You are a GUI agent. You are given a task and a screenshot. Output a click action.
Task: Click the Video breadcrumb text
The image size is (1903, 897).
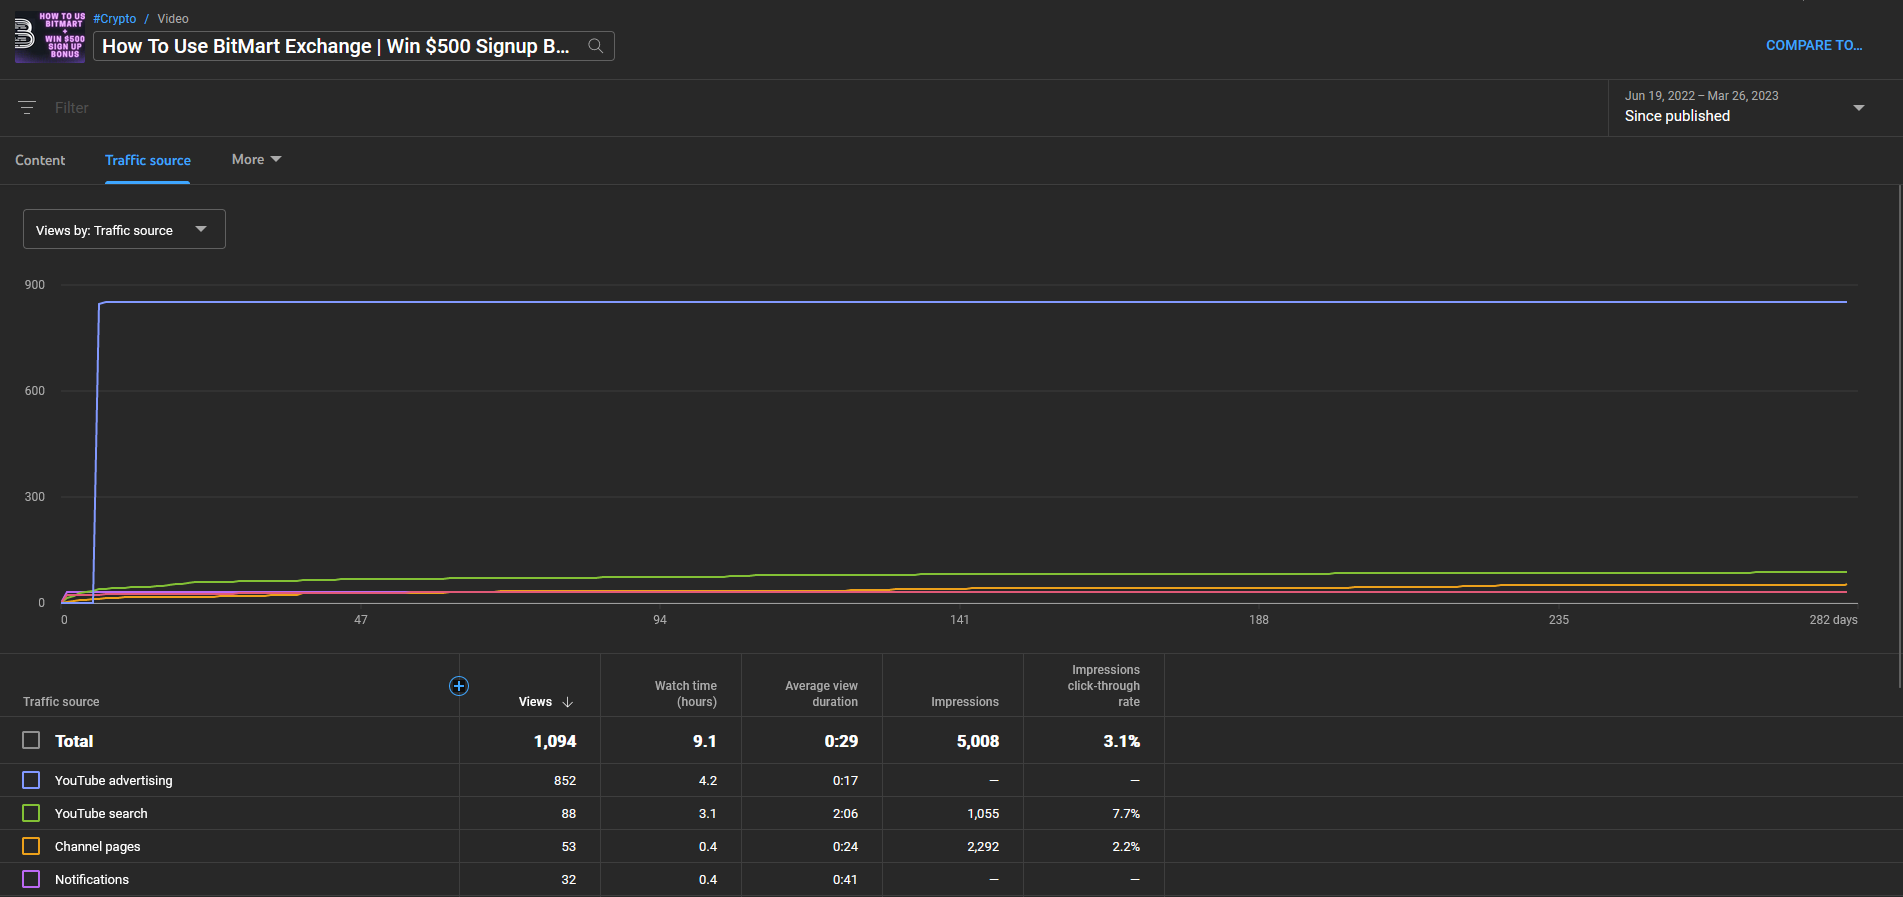click(173, 19)
